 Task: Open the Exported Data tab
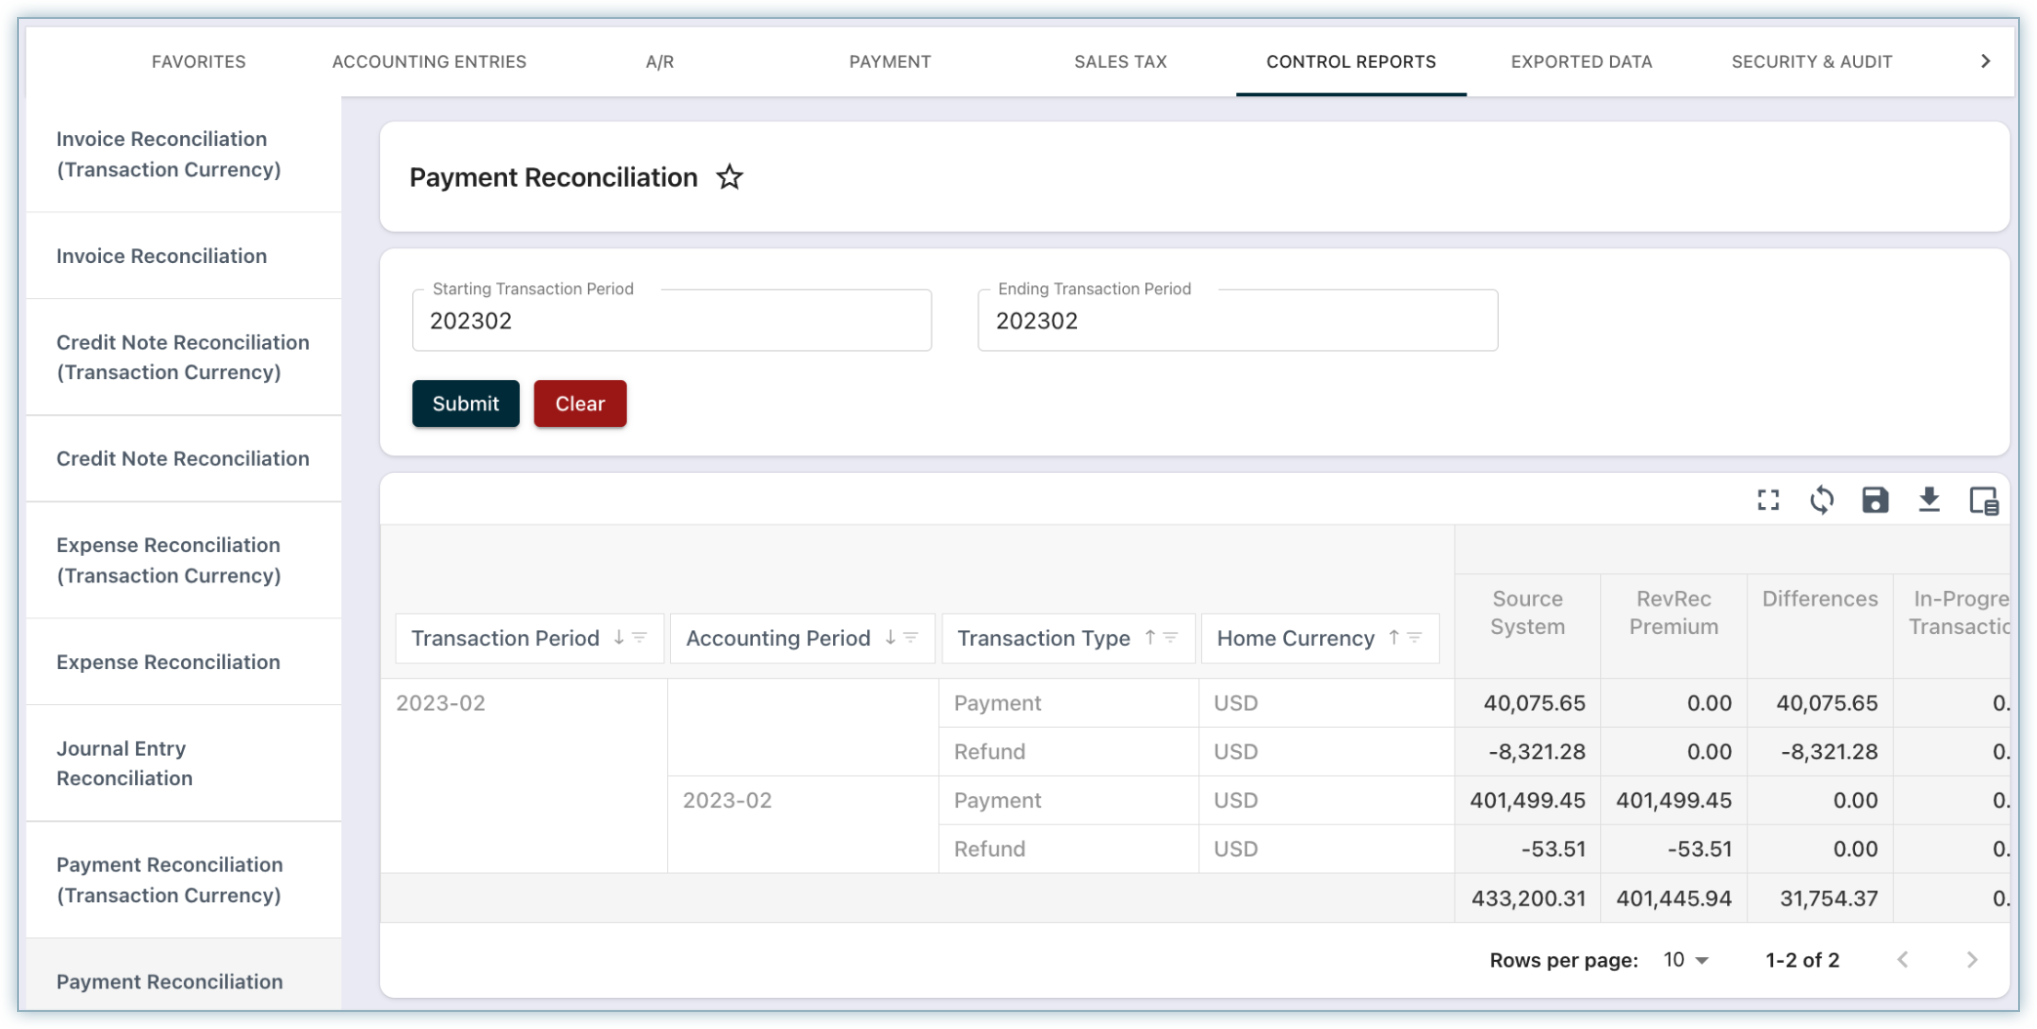[1581, 62]
